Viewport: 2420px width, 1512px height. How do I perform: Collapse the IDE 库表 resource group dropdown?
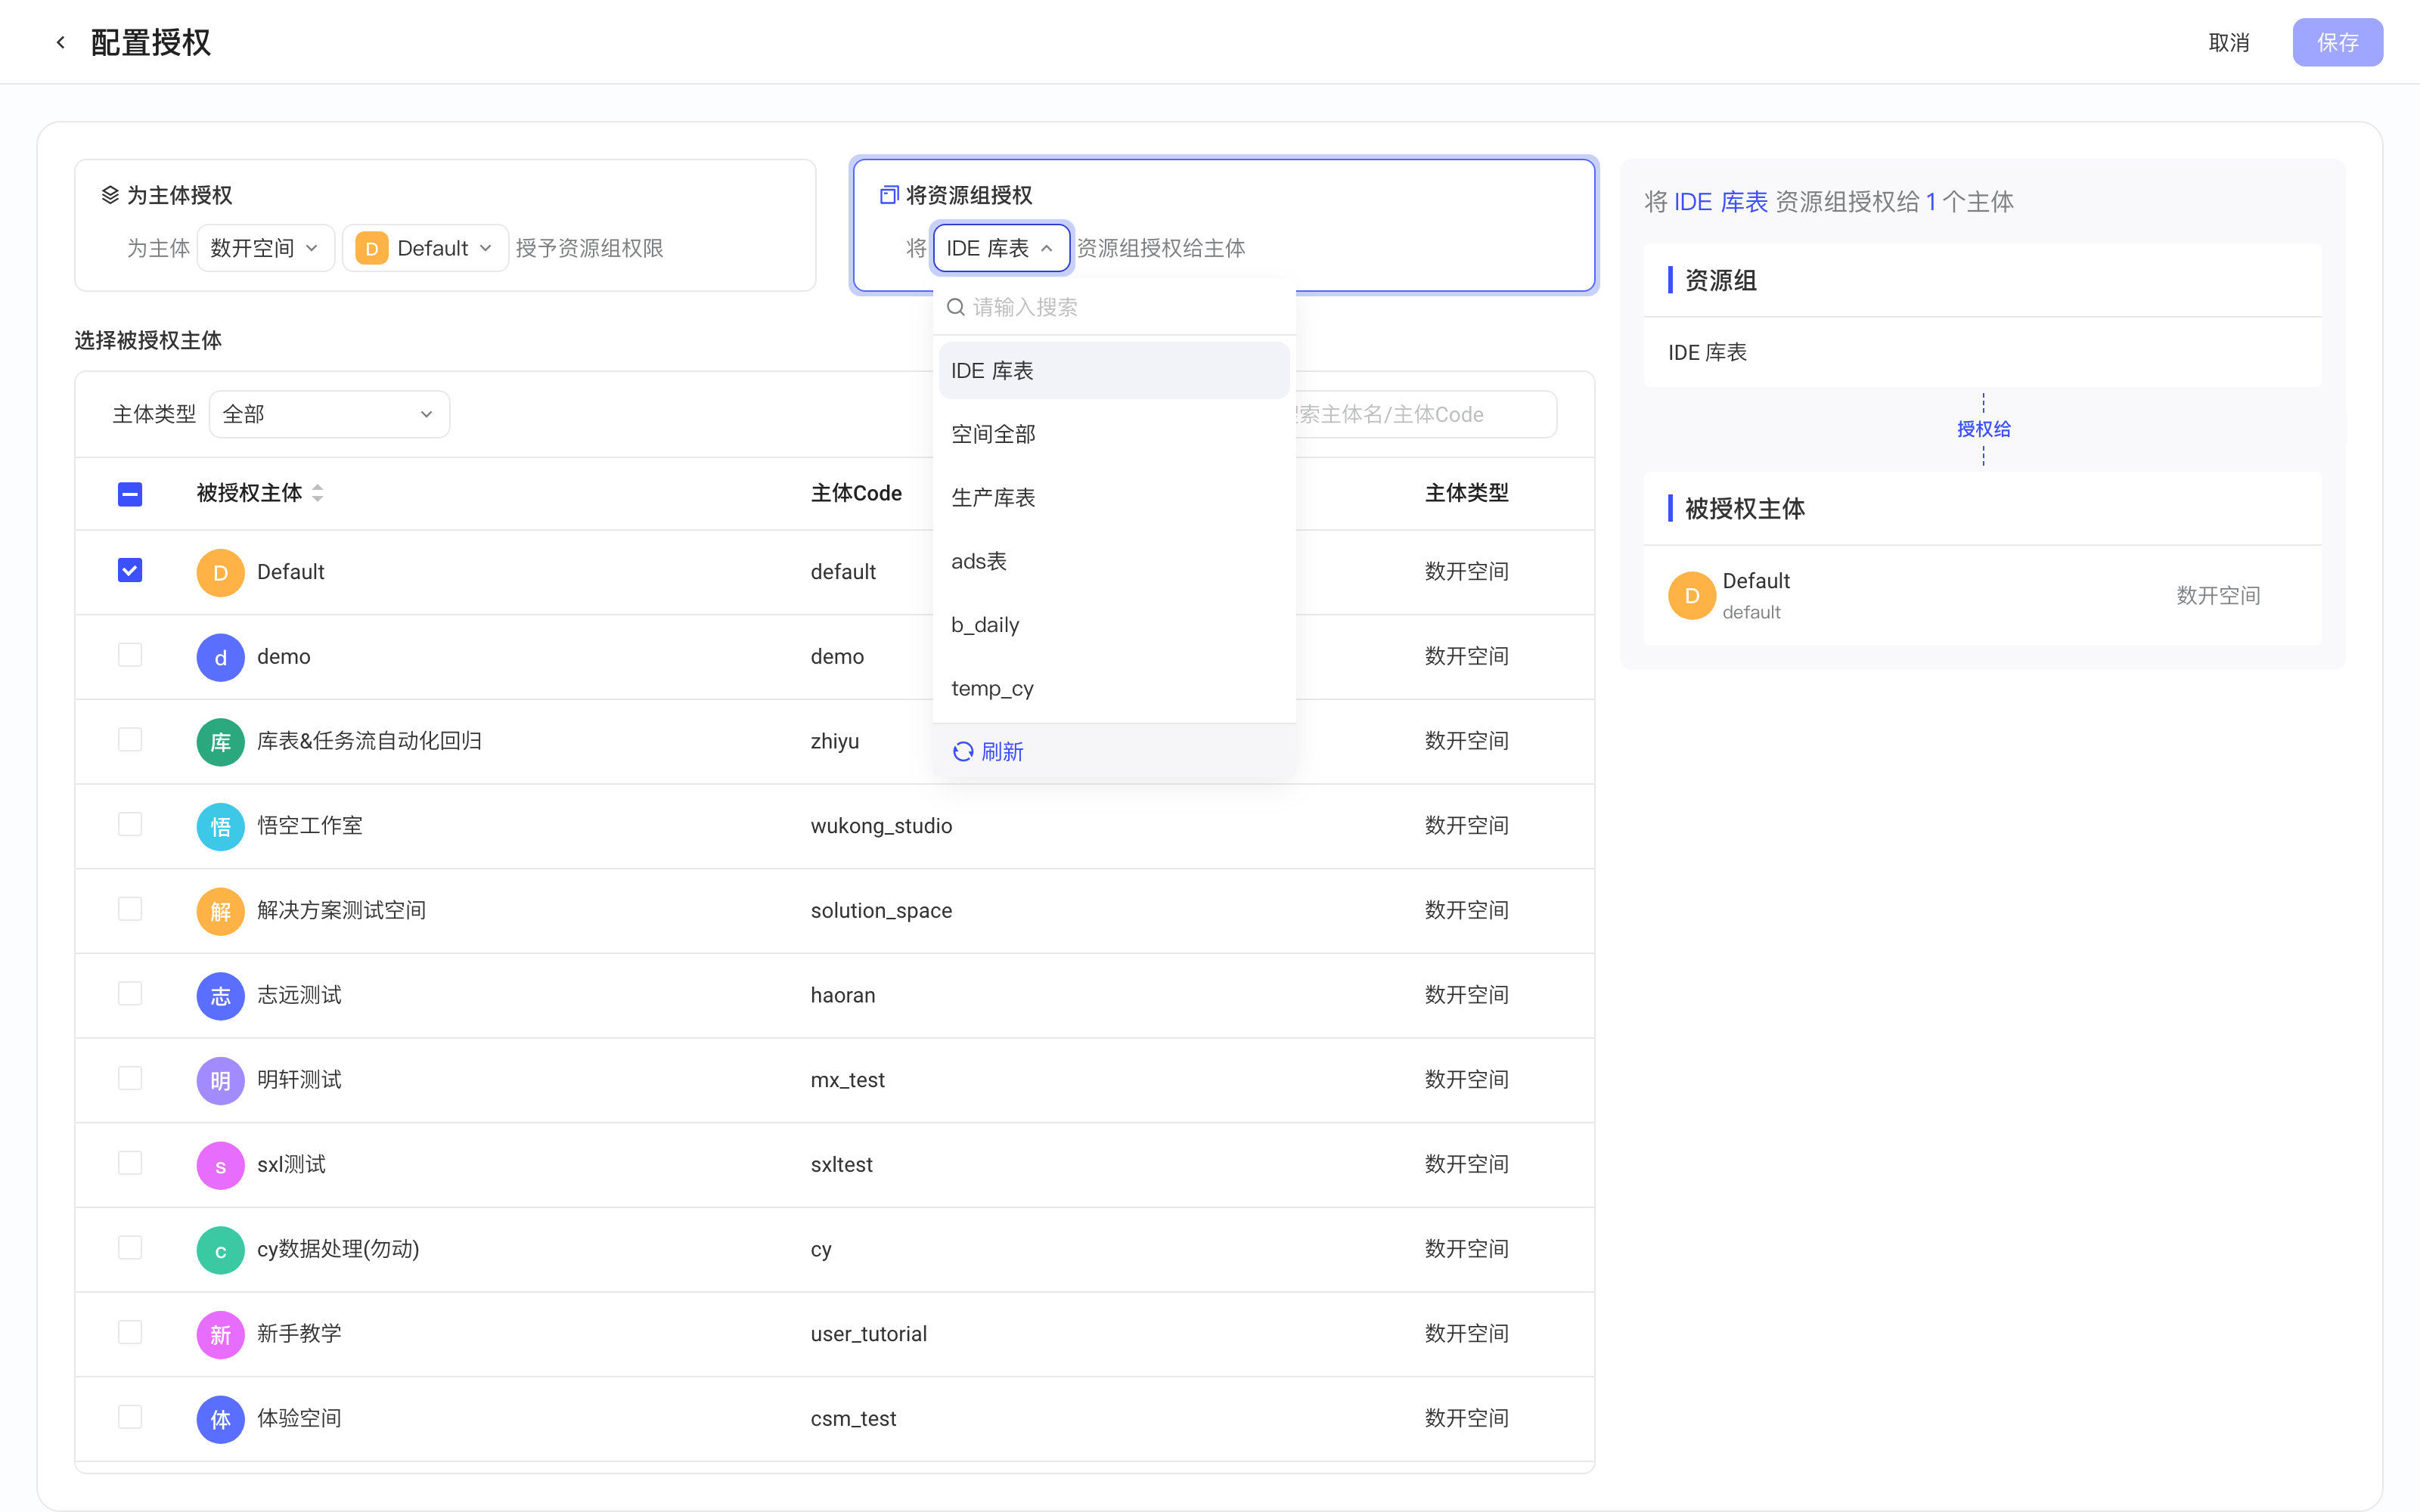pos(1001,248)
